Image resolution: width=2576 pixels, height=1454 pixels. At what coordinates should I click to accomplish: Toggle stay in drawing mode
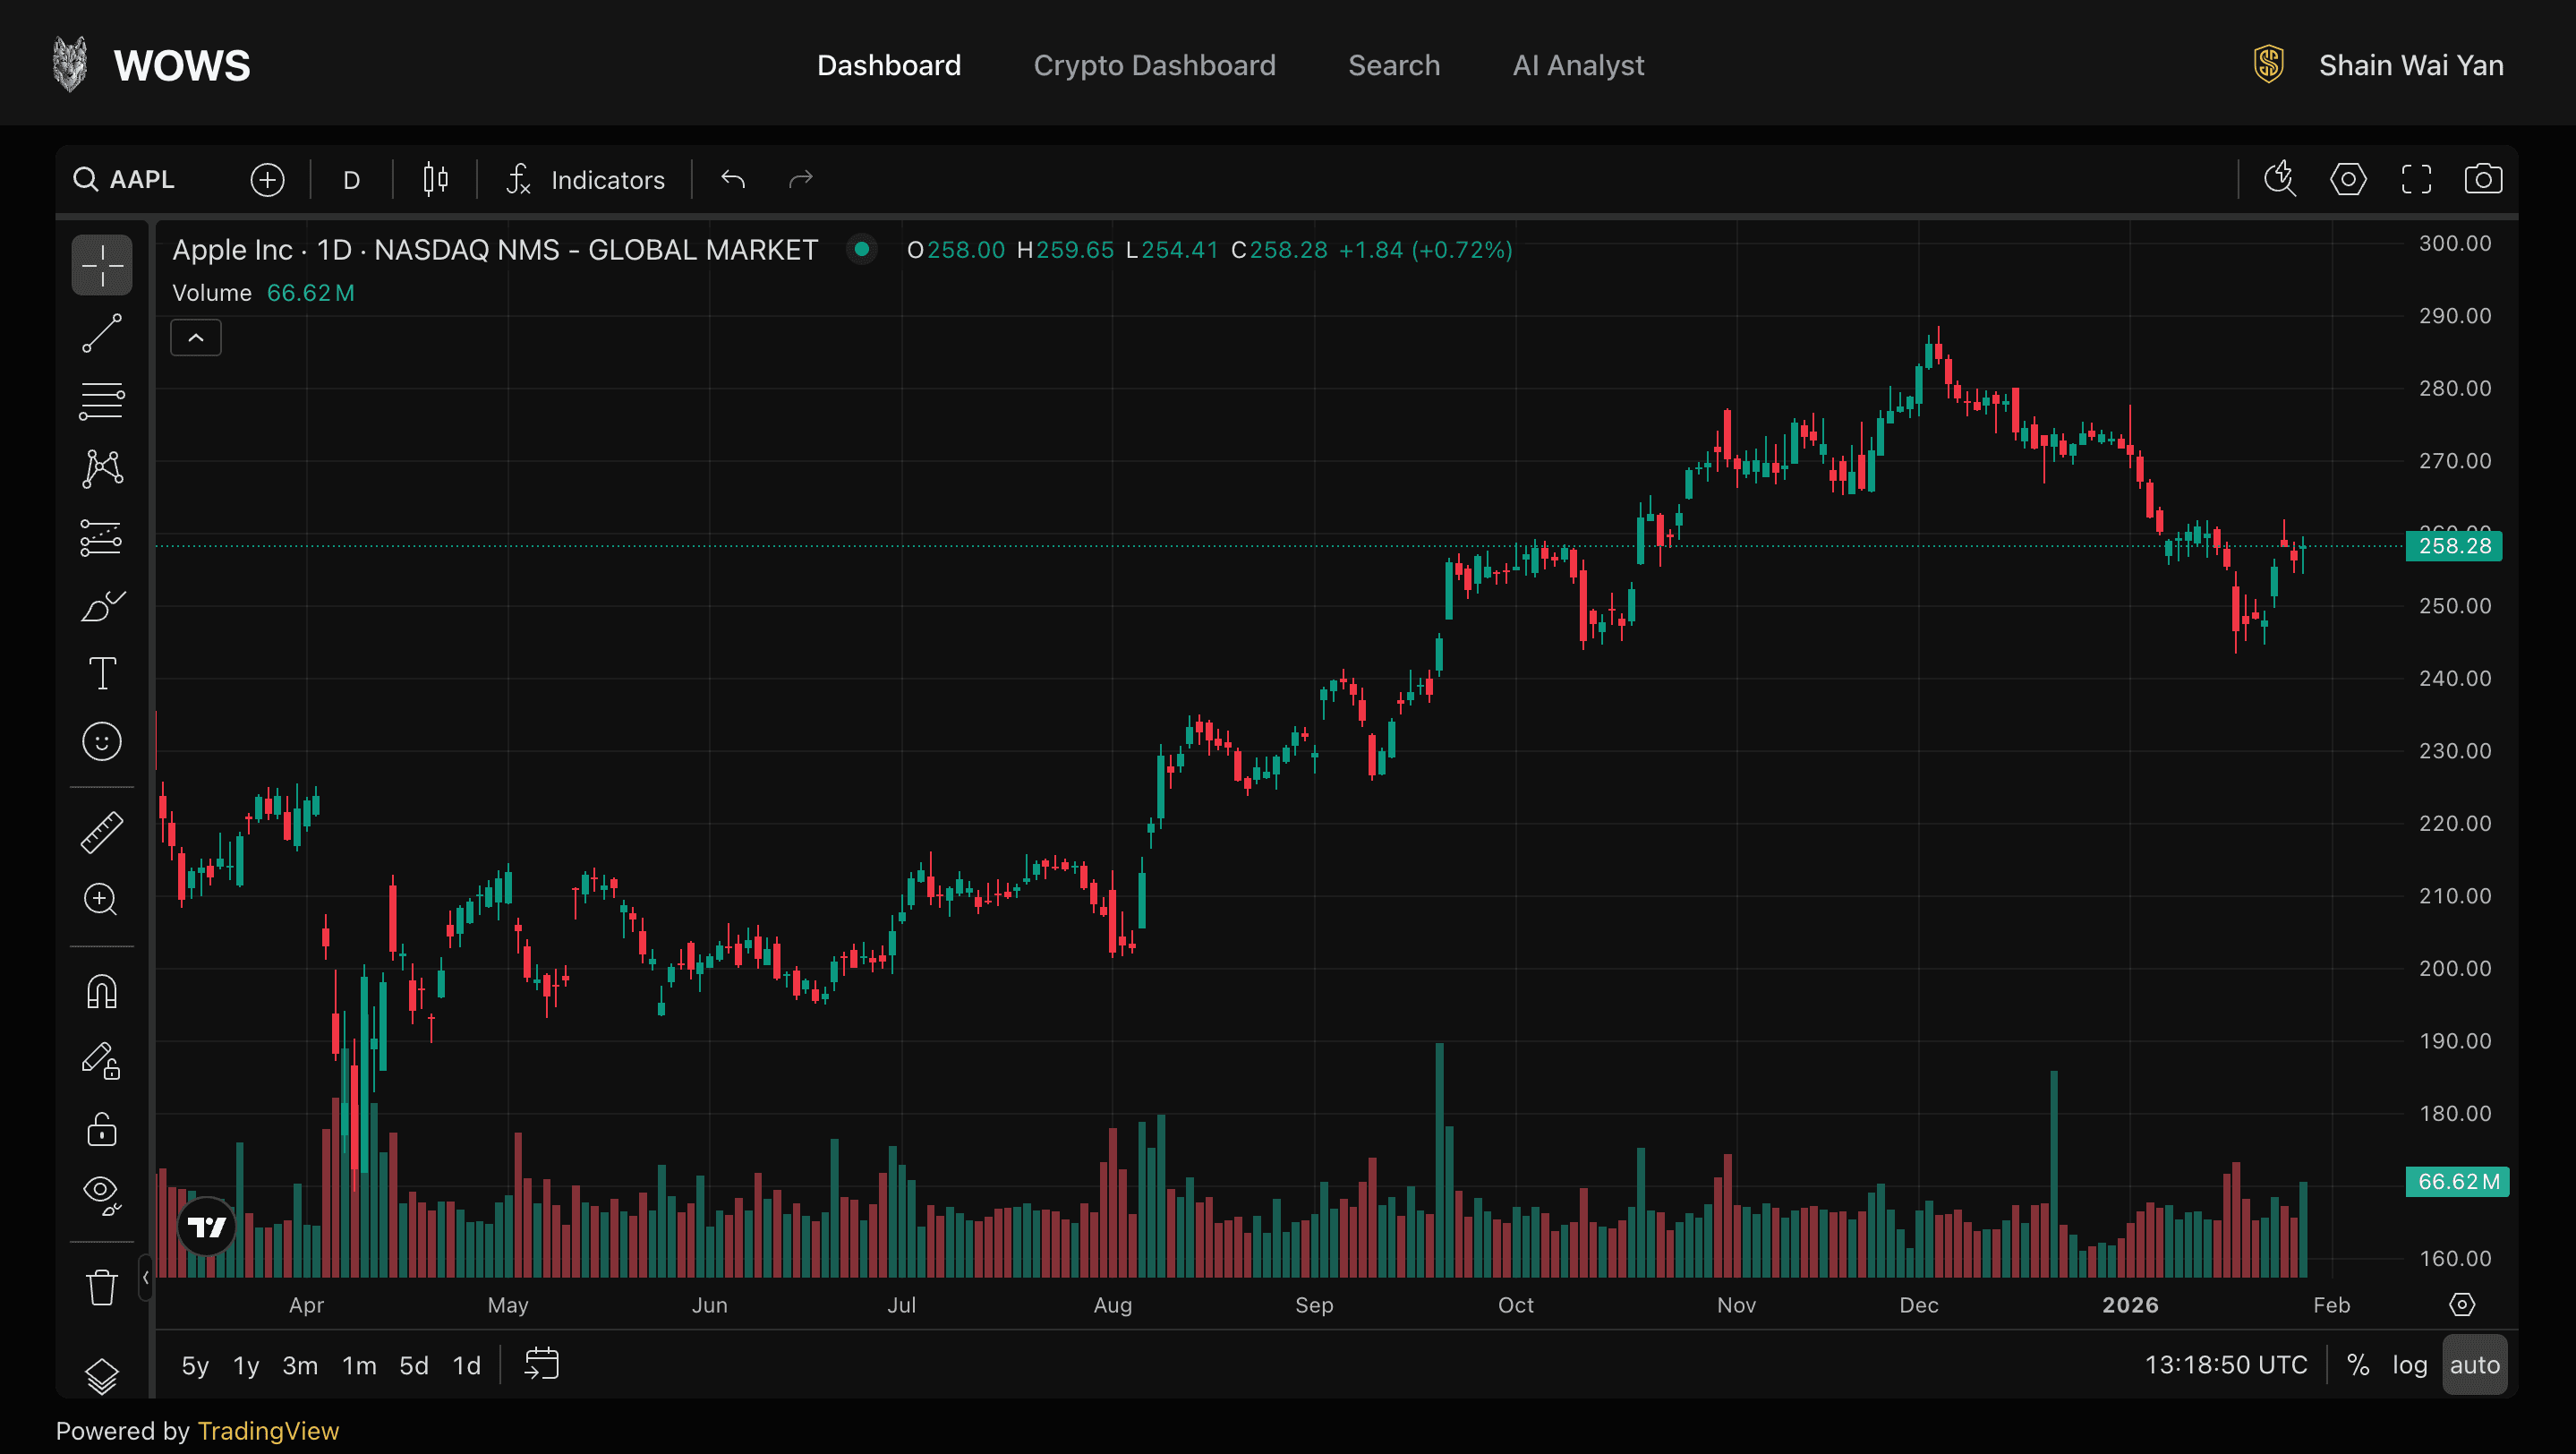(x=102, y=1060)
